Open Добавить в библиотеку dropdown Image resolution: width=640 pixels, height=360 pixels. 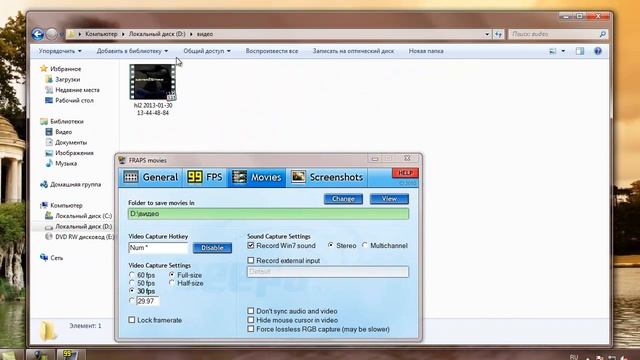(x=132, y=51)
